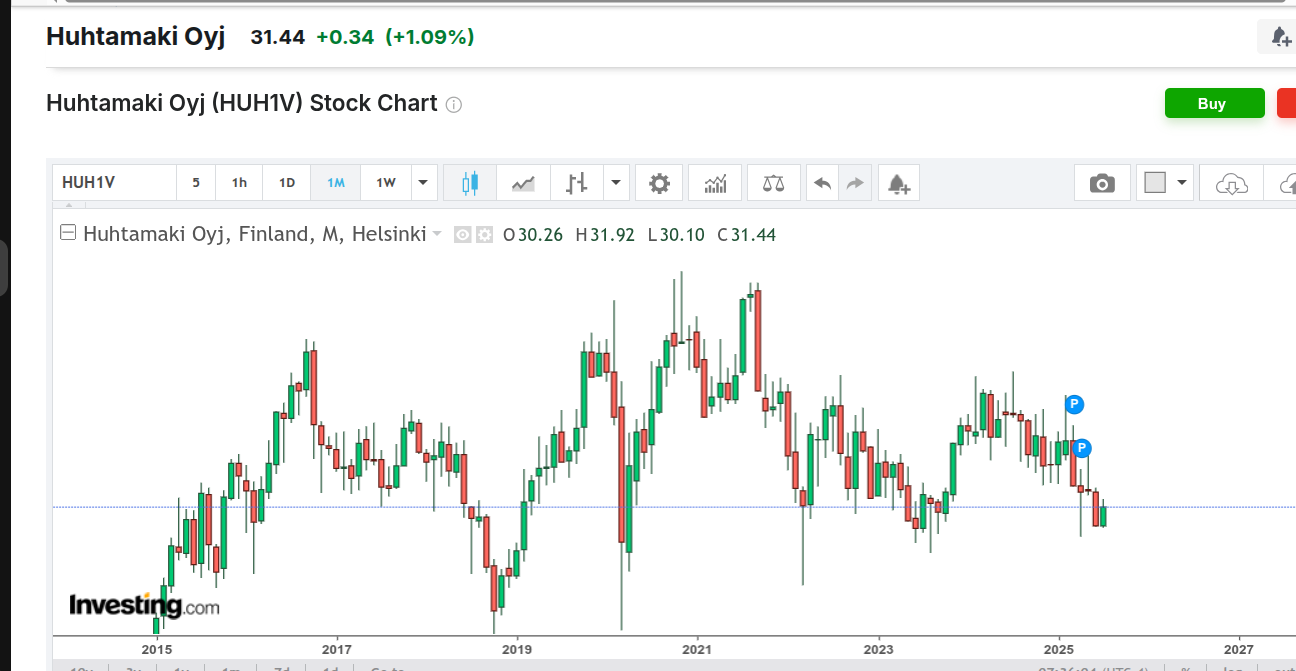
Task: Redo the chart action
Action: pyautogui.click(x=855, y=183)
